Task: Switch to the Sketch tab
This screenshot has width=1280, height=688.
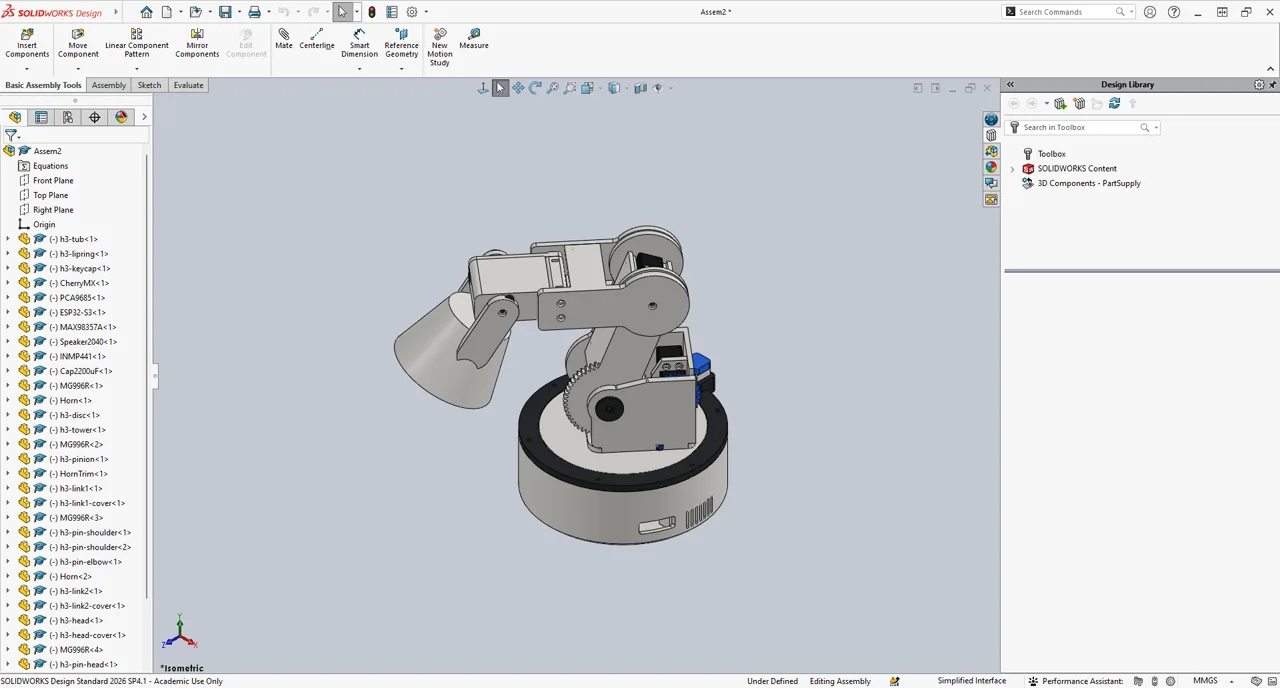Action: 149,85
